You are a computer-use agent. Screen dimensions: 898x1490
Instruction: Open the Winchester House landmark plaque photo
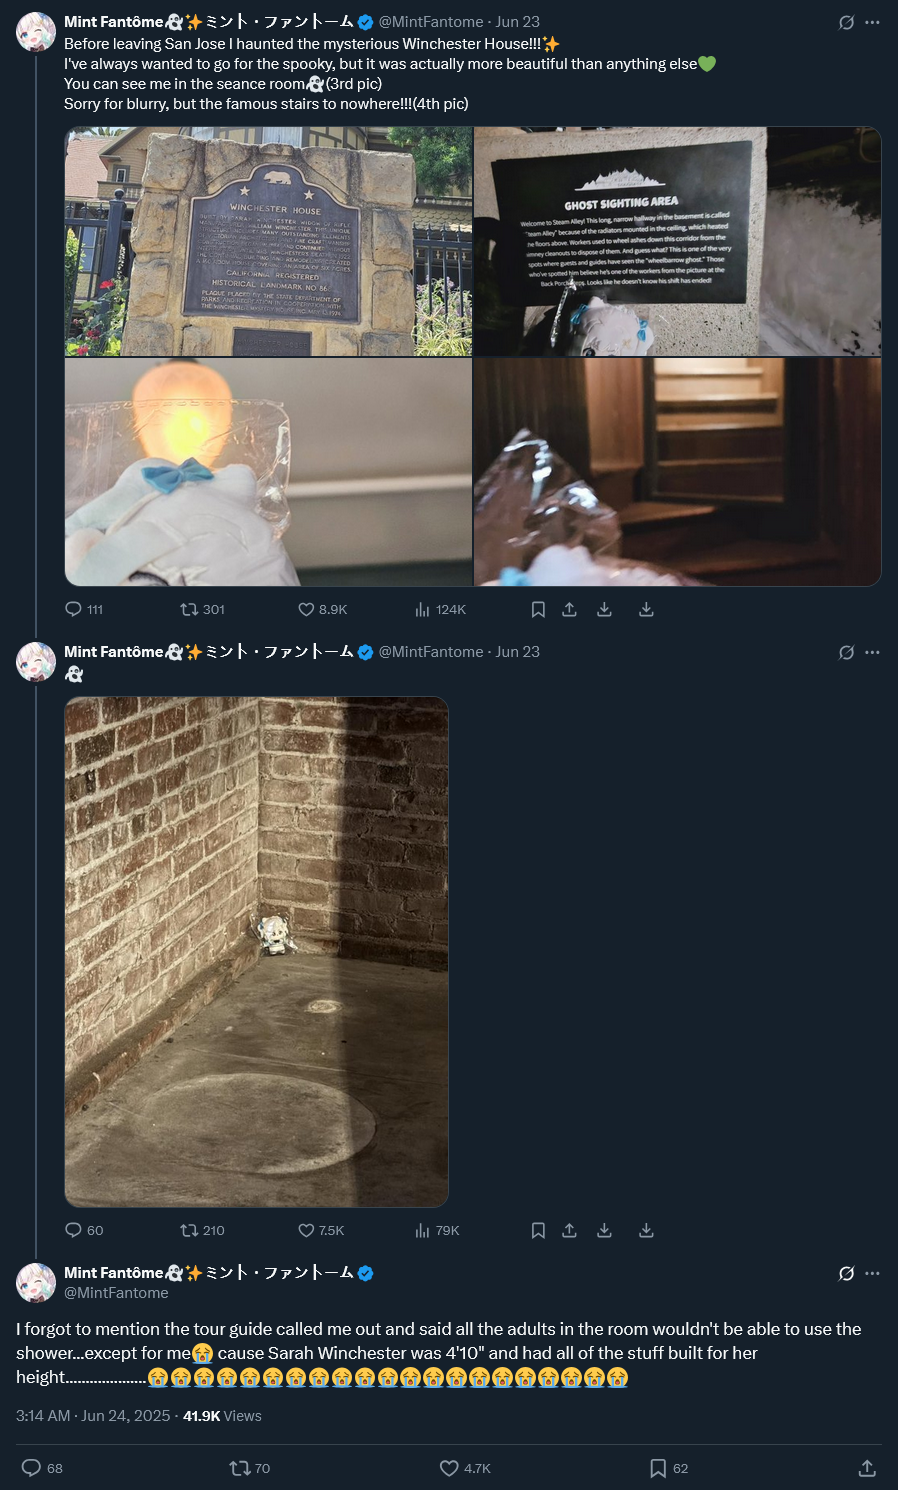coord(268,241)
